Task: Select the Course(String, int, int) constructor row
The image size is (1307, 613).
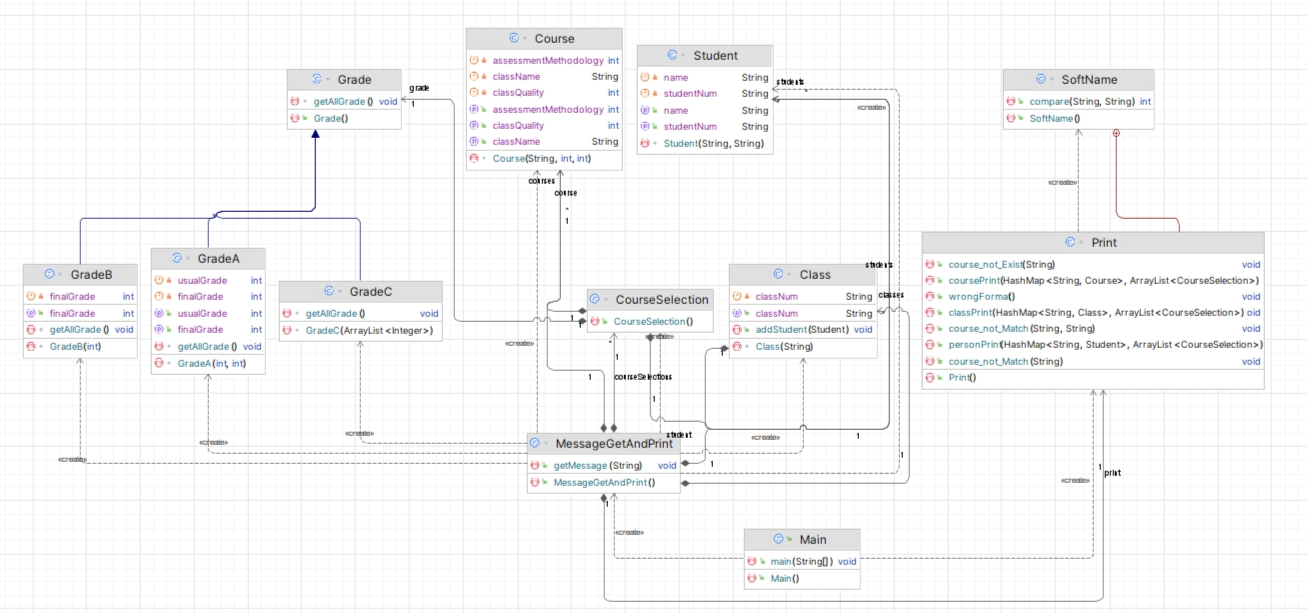Action: [541, 158]
